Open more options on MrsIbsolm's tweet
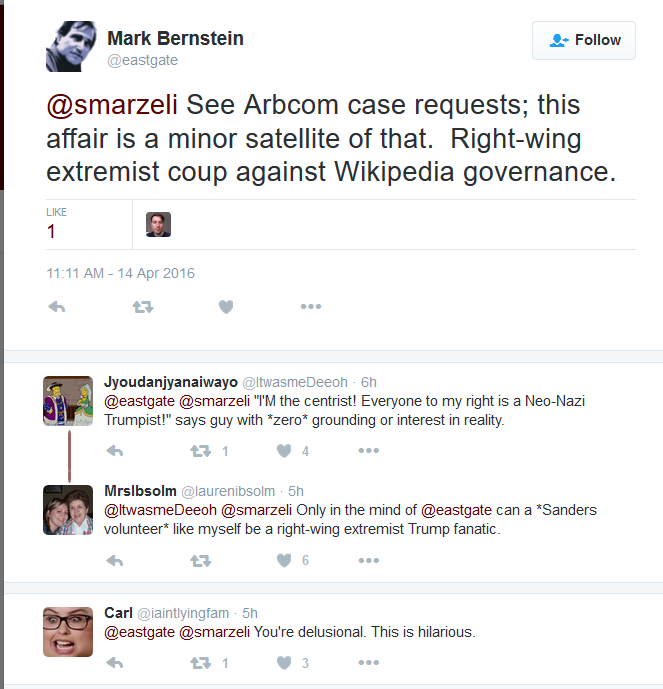The height and width of the screenshot is (689, 663). (x=369, y=560)
